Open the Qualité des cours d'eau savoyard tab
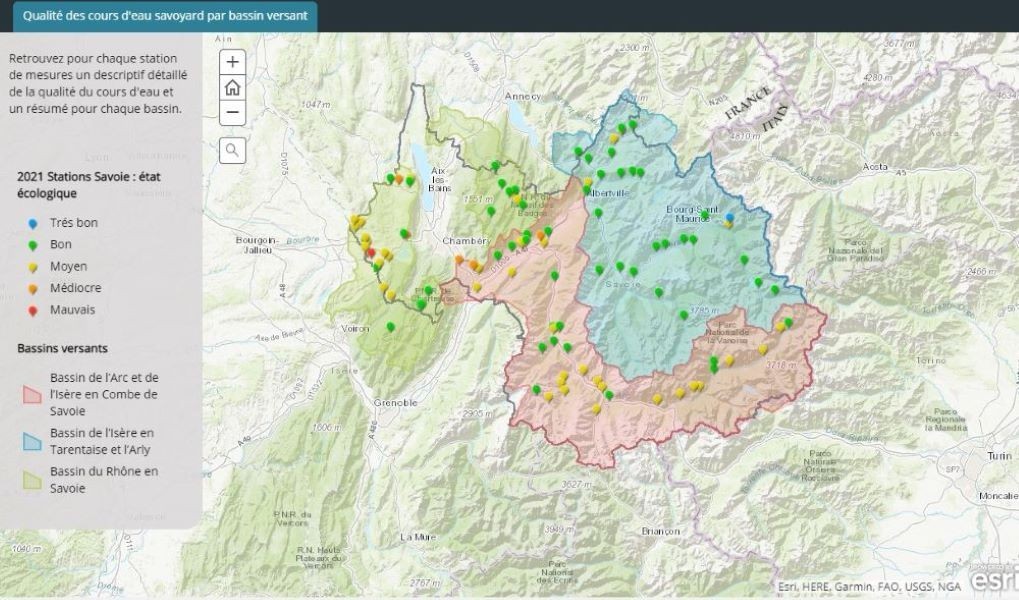 tap(165, 16)
